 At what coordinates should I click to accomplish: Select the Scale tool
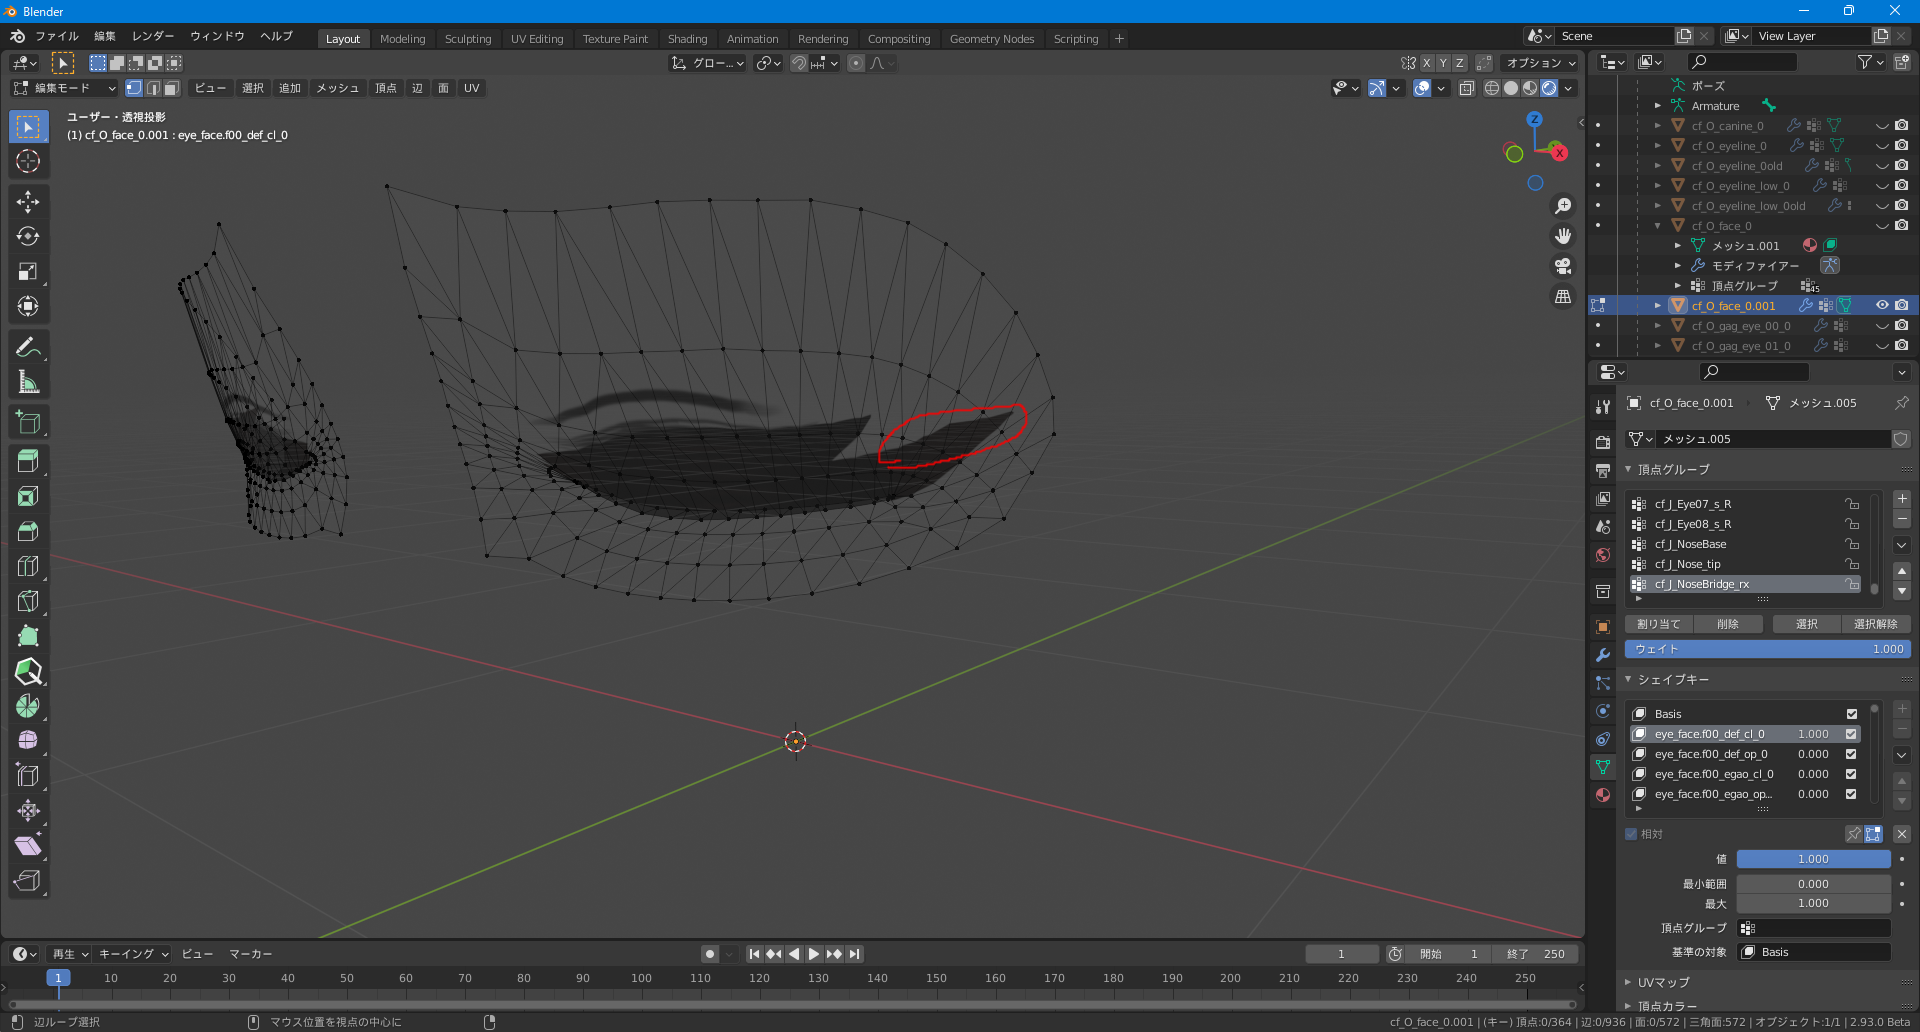pos(28,271)
